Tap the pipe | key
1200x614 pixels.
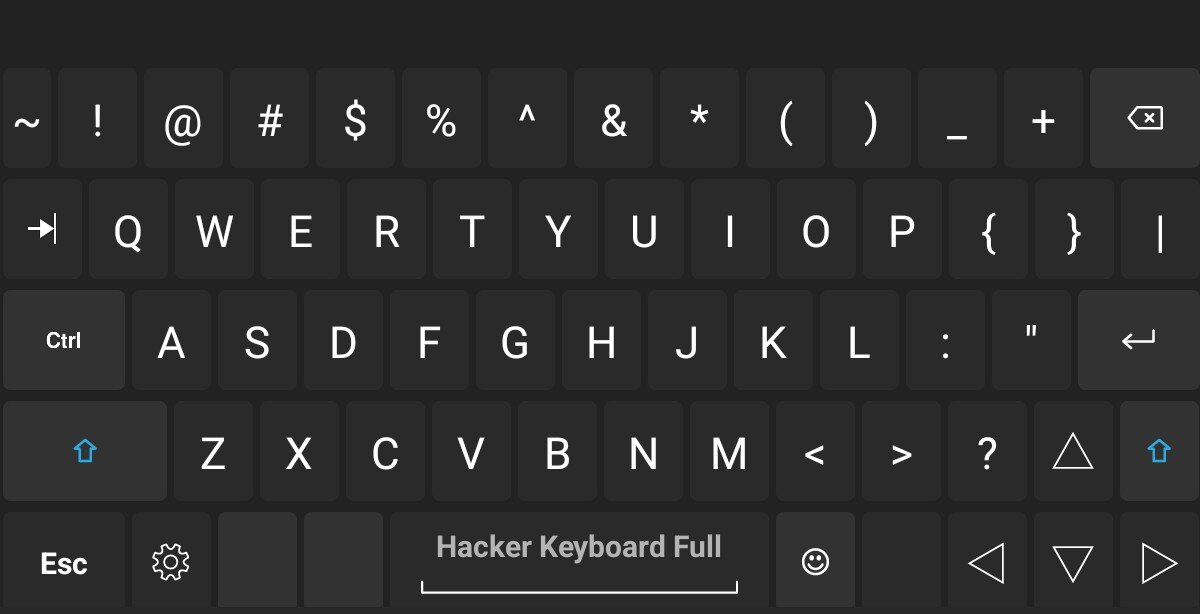[1159, 231]
